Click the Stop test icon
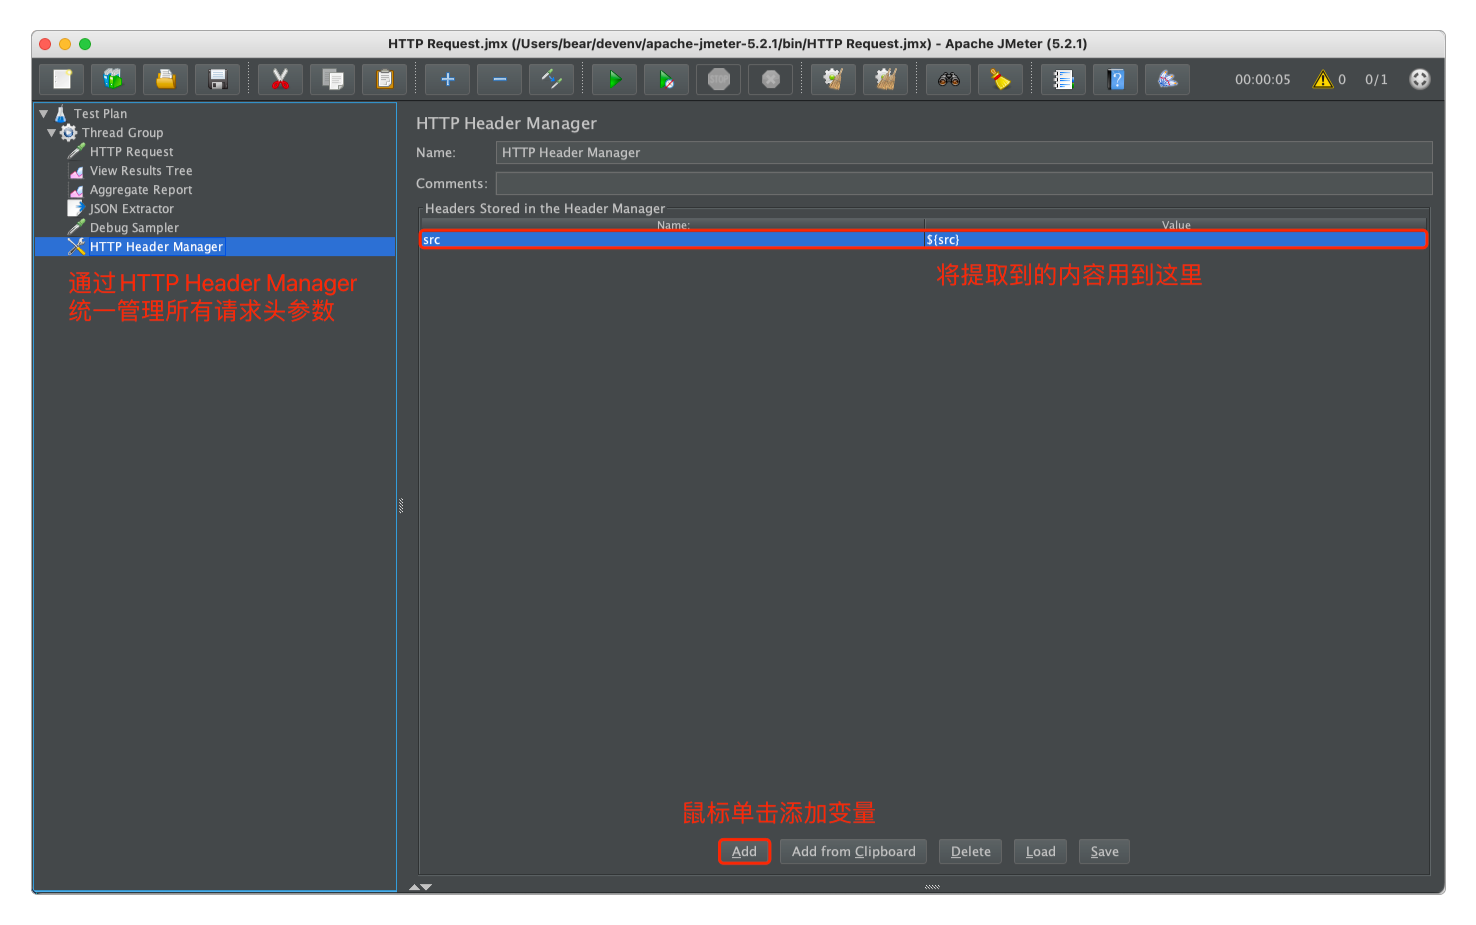Screen dimensions: 1476x925 [x=719, y=79]
